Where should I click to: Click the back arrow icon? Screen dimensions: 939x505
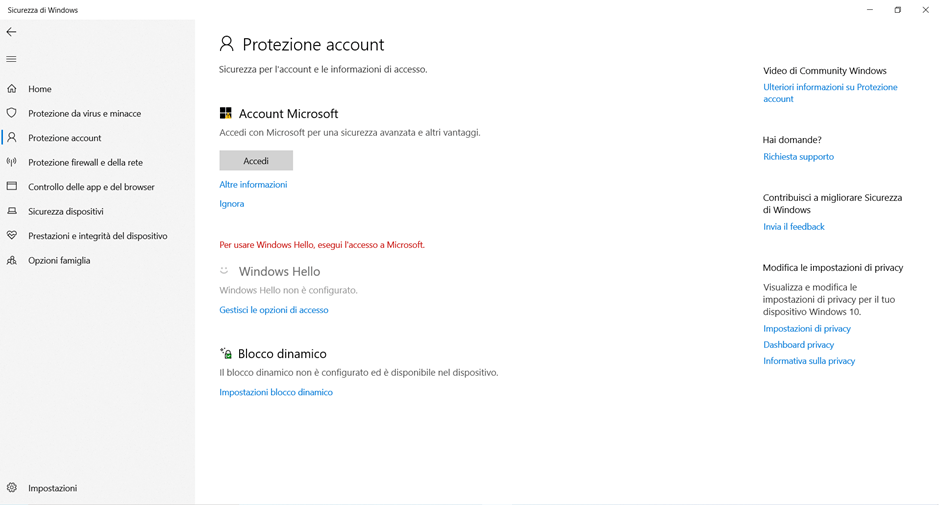tap(11, 32)
